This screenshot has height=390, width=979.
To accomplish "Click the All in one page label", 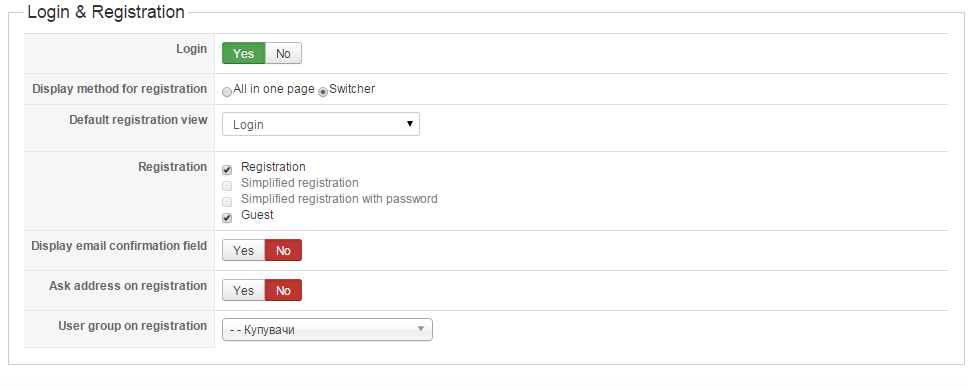I will pos(274,89).
